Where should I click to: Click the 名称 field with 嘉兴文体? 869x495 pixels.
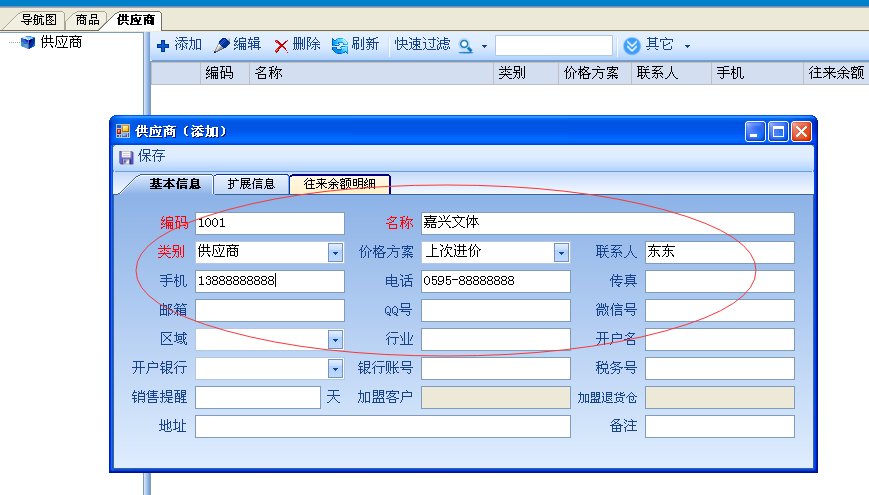(608, 223)
